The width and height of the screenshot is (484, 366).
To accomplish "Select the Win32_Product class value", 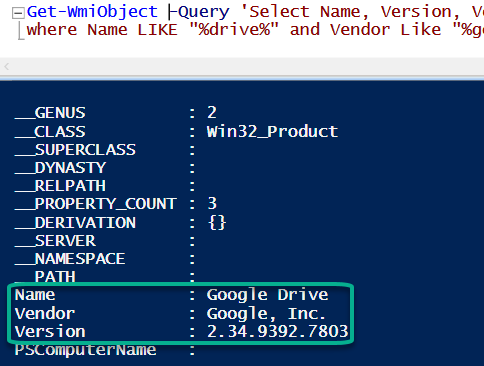I will point(272,131).
